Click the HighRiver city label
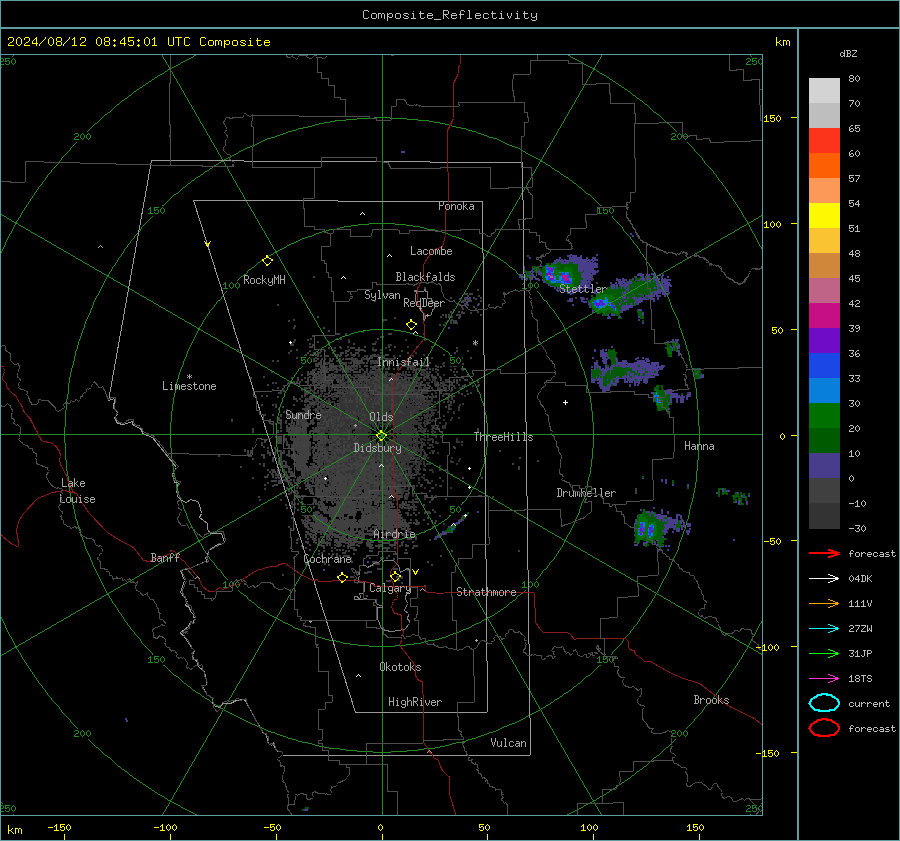The width and height of the screenshot is (900, 841). tap(415, 702)
